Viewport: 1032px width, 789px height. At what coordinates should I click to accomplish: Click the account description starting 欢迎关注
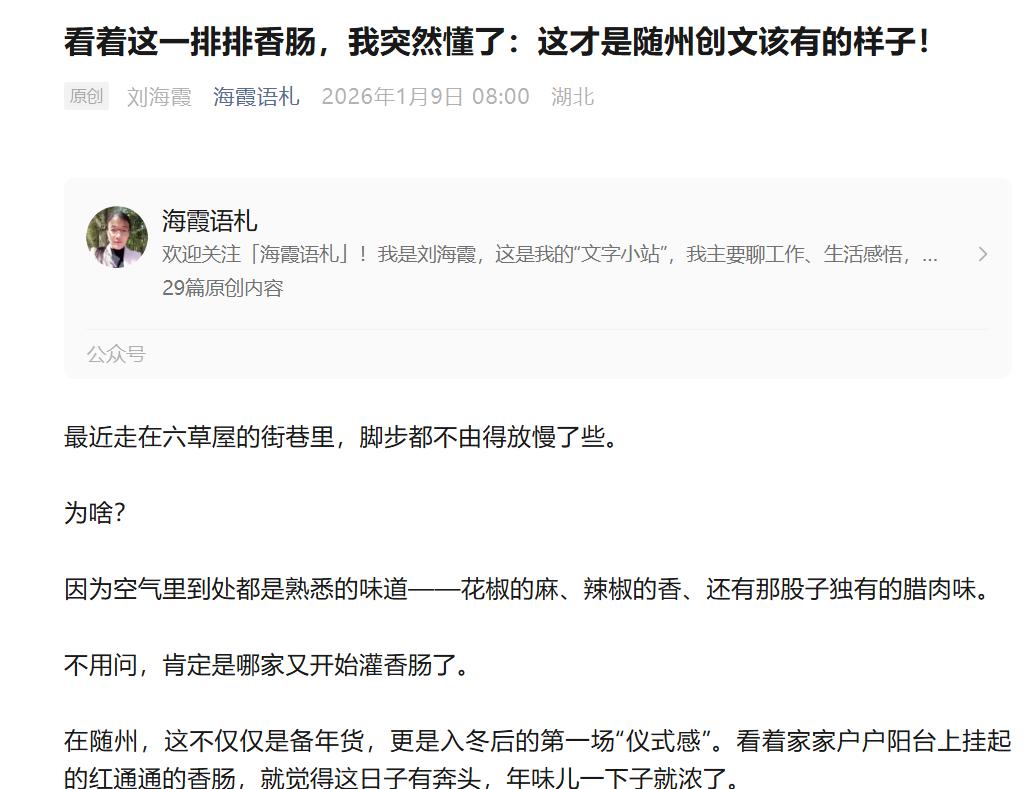point(550,254)
